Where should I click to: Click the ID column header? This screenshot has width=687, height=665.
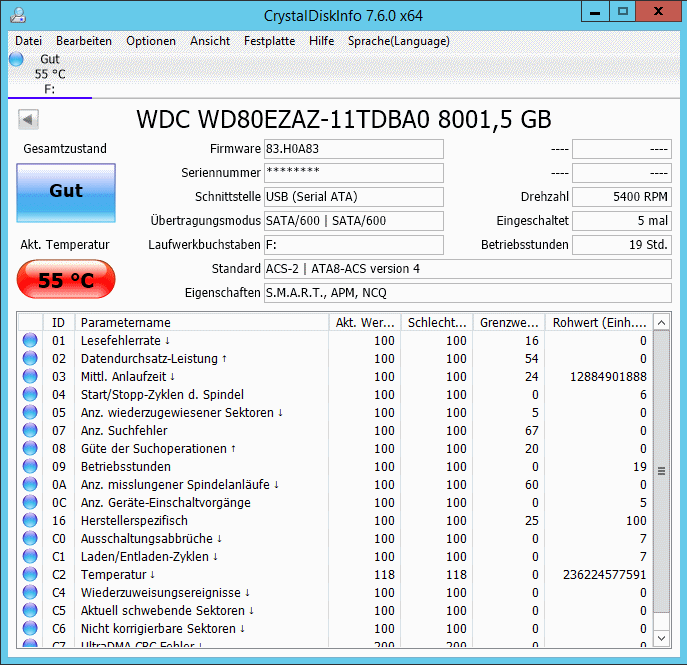[59, 322]
